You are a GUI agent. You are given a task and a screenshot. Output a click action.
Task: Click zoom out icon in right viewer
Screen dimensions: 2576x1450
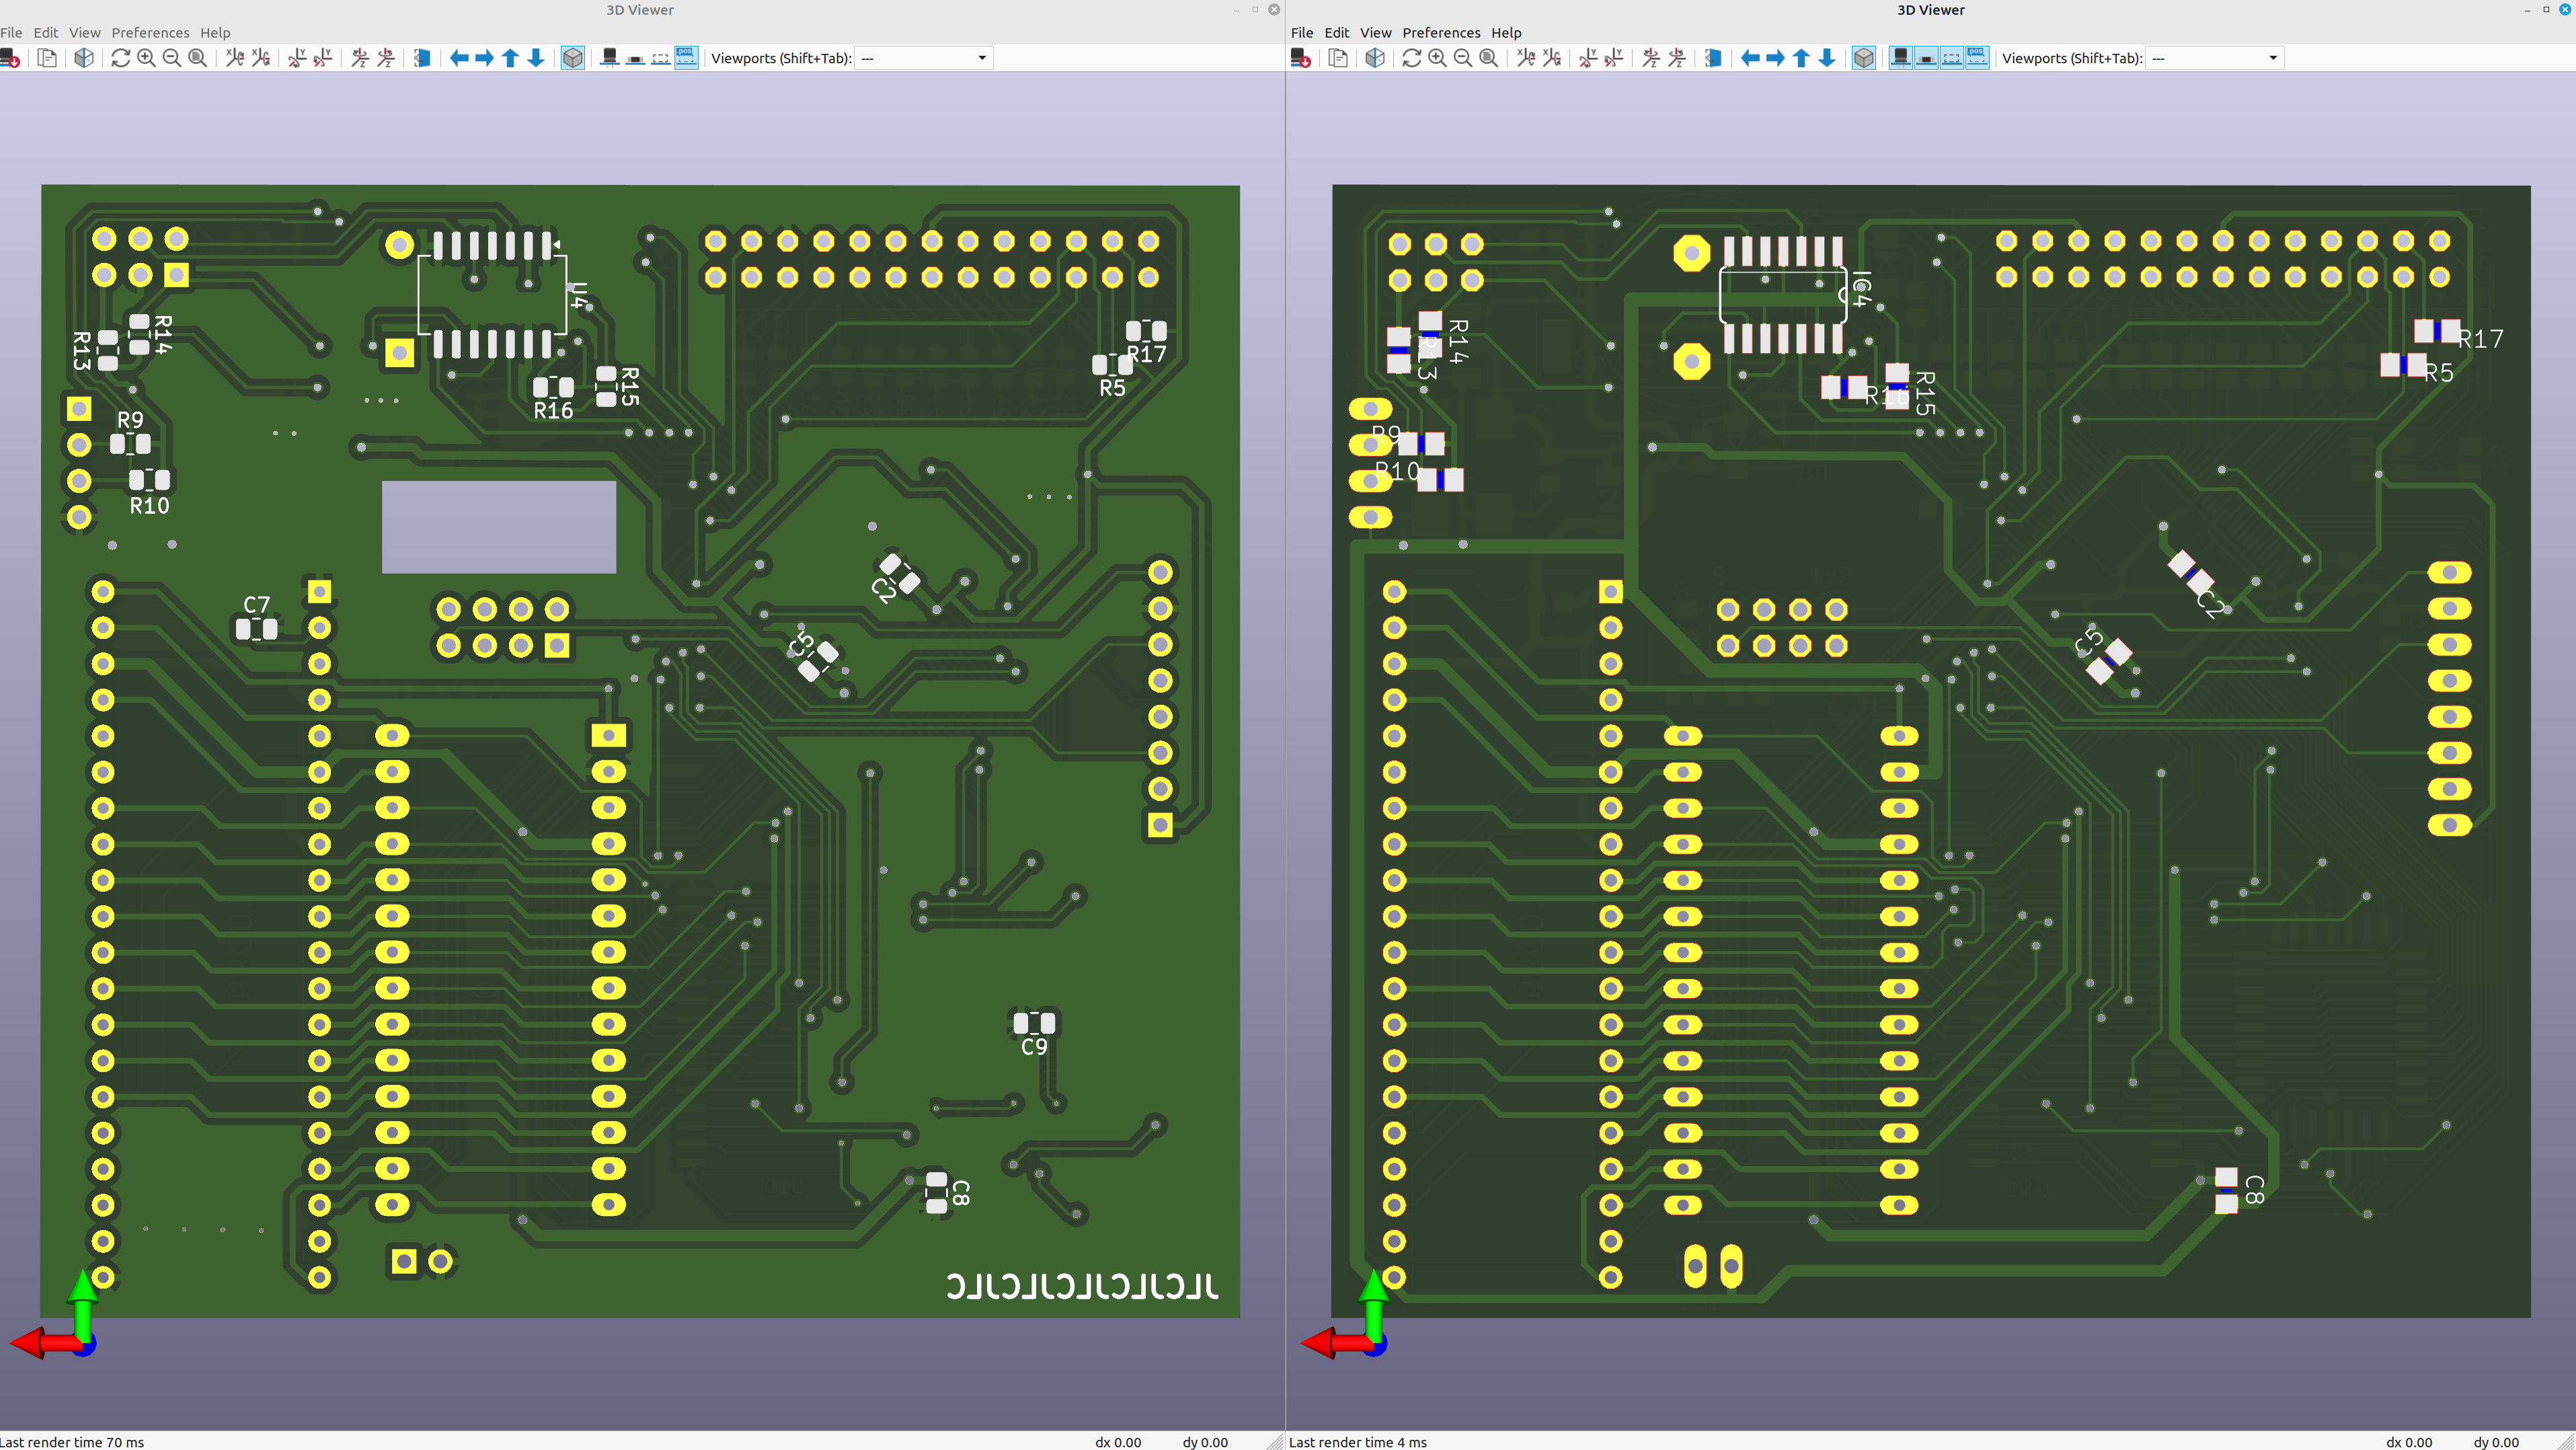(1463, 58)
